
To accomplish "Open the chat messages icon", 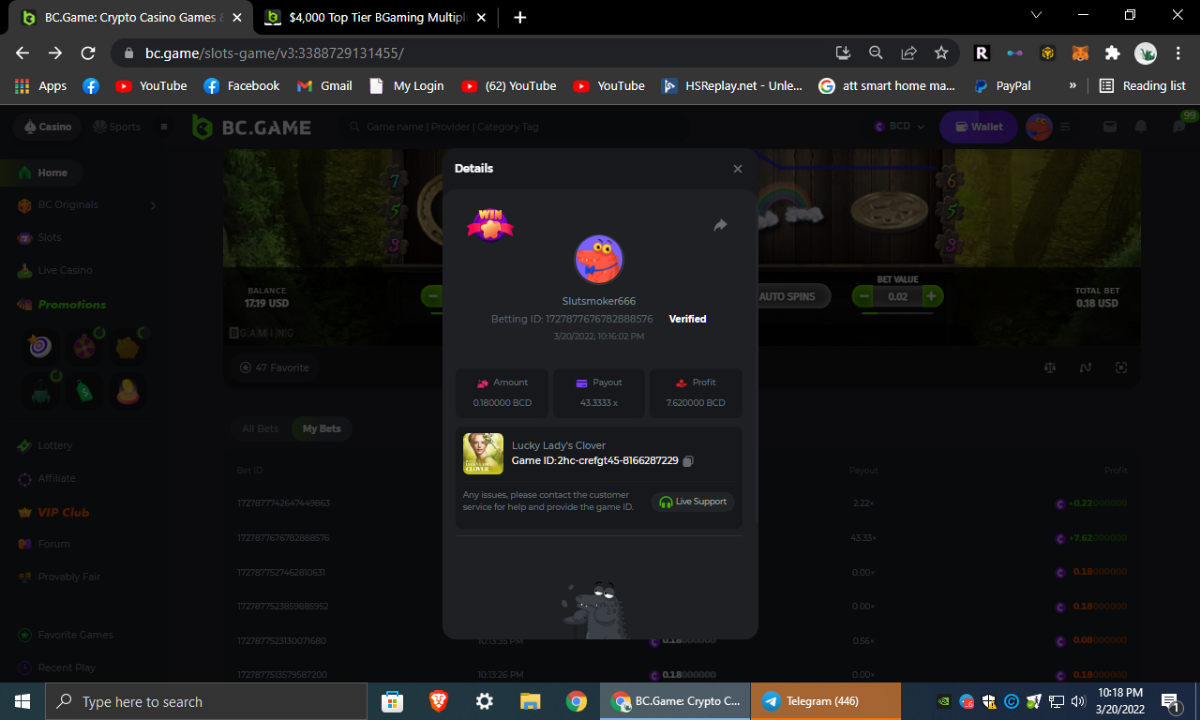I will coord(1178,127).
